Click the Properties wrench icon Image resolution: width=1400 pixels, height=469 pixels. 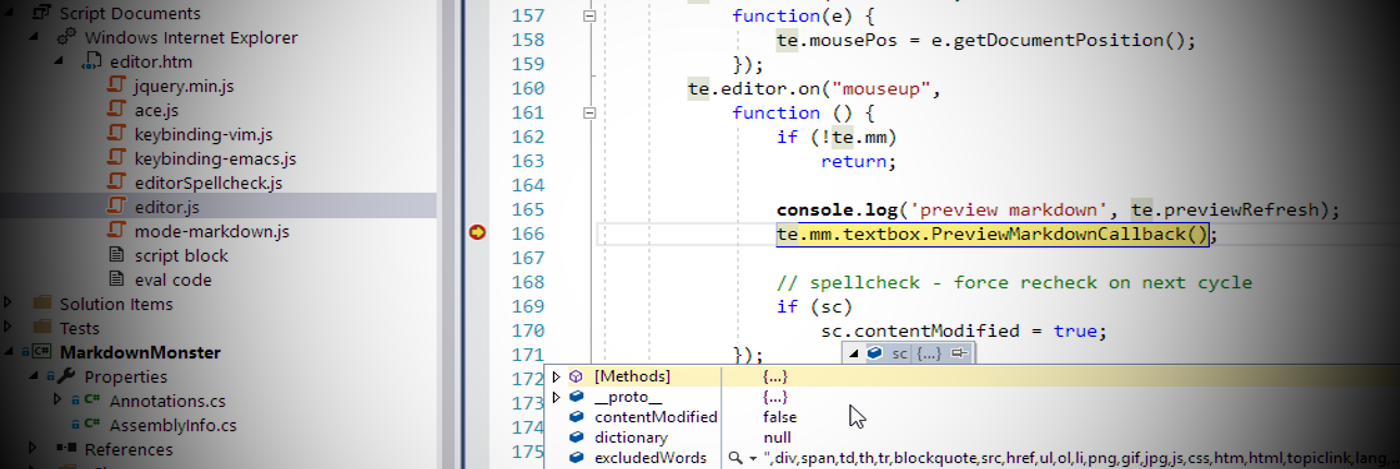coord(67,376)
